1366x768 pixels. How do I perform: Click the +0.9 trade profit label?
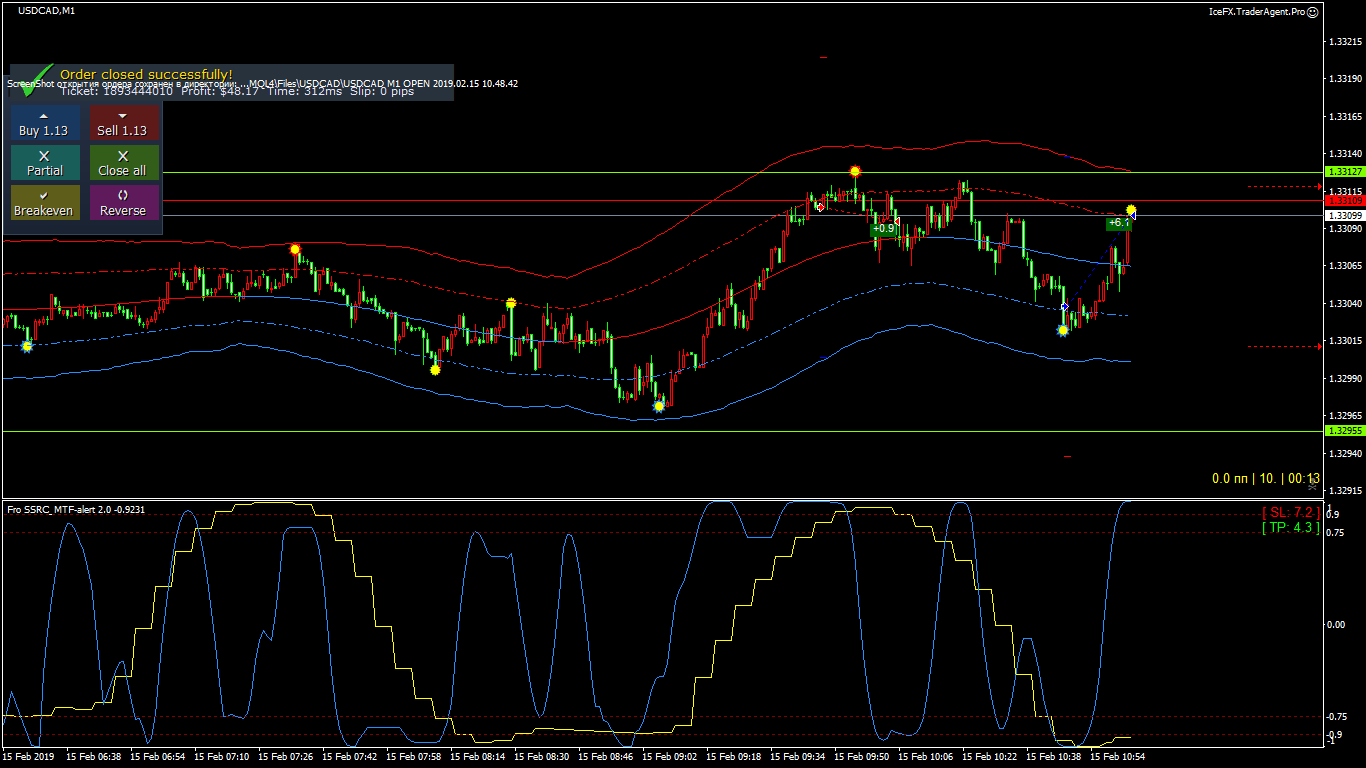(x=883, y=228)
